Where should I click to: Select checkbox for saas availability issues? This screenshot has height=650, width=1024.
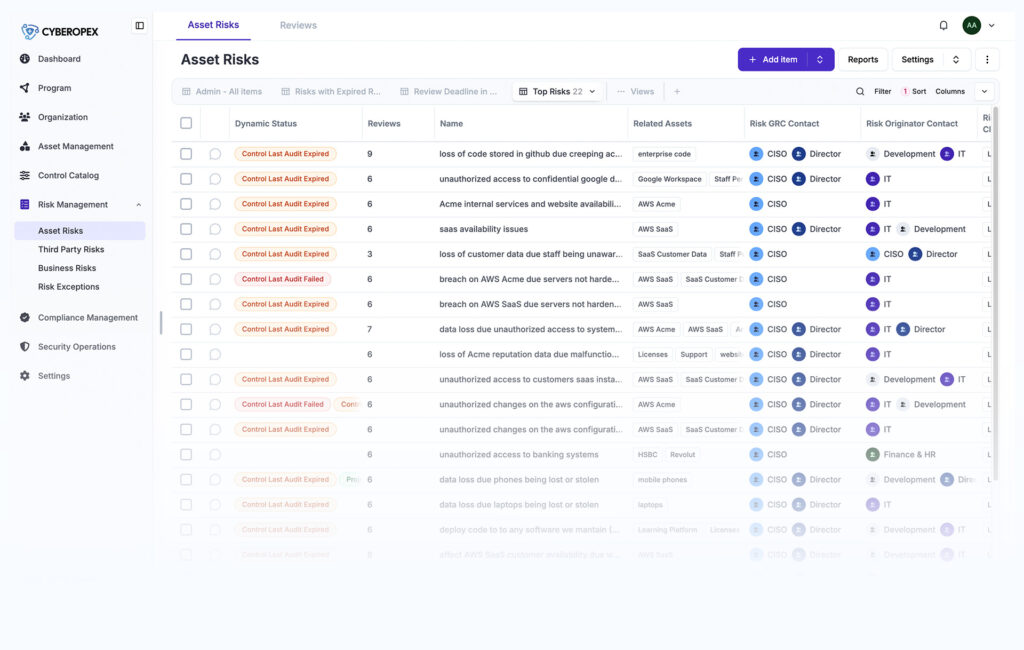(x=186, y=229)
